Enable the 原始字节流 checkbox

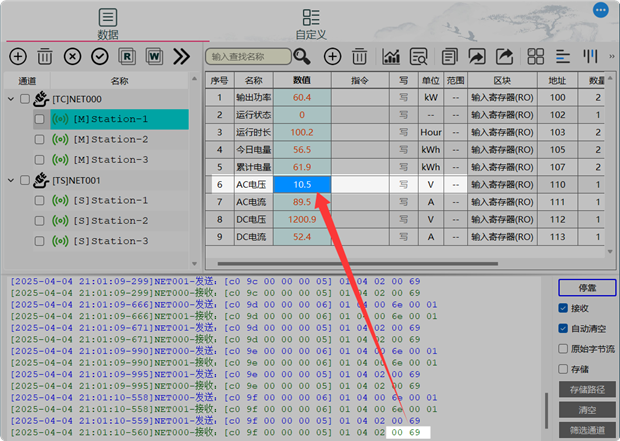tap(563, 349)
